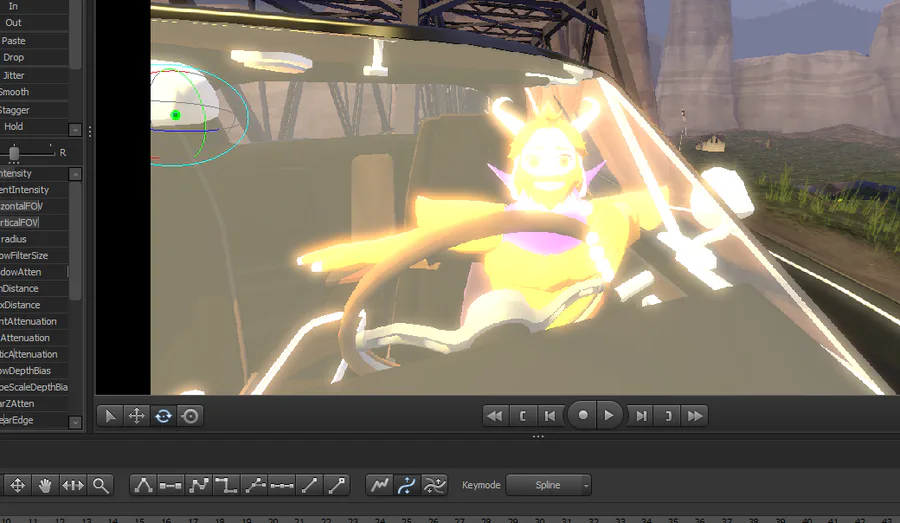Pick the graph editor hand pan tool

(x=45, y=485)
